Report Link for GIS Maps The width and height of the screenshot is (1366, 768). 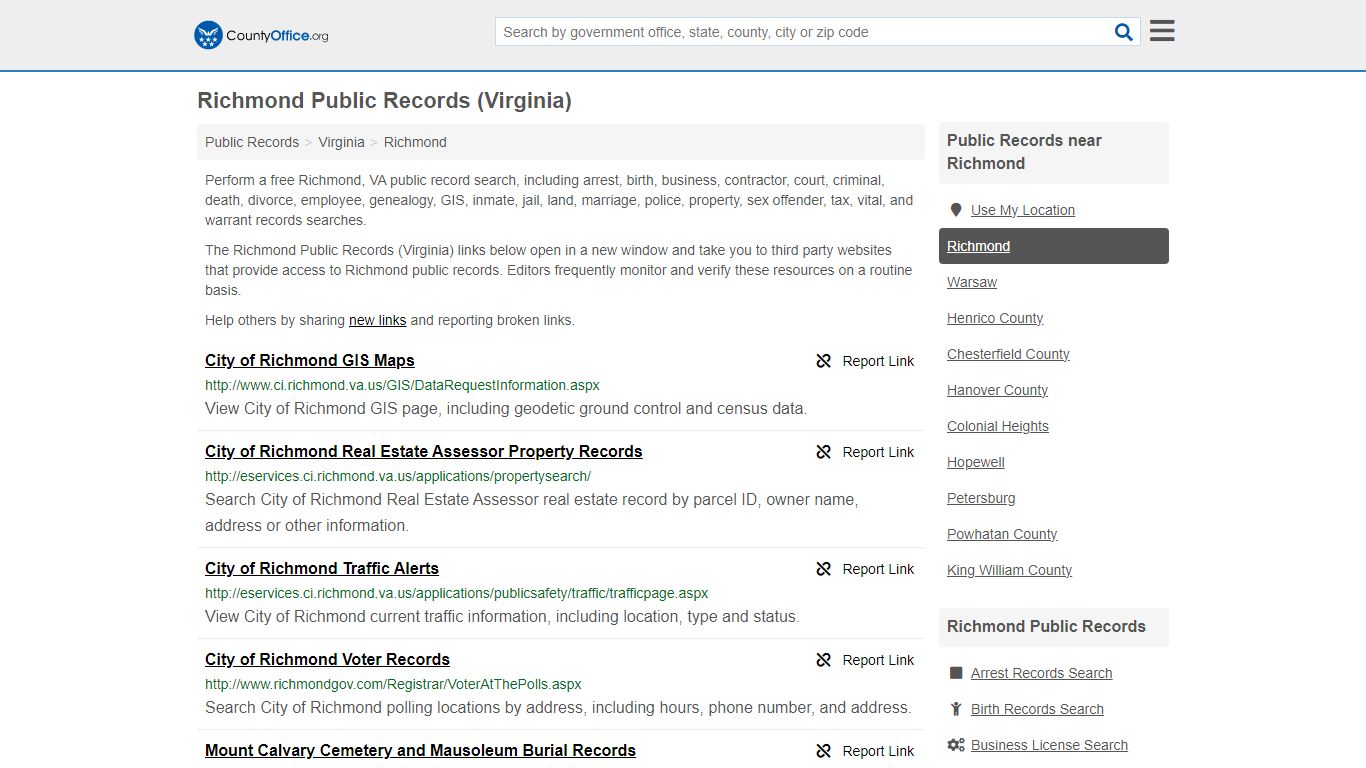click(878, 361)
